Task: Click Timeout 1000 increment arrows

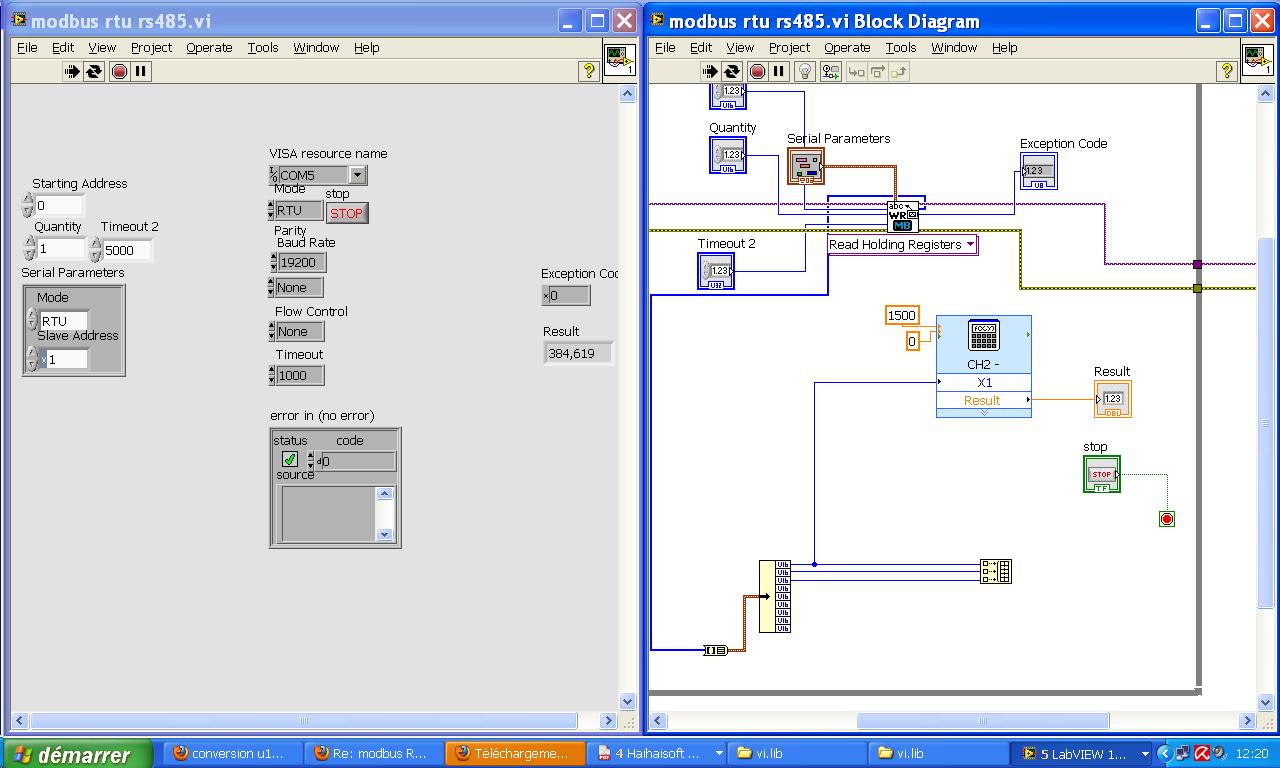Action: pyautogui.click(x=273, y=375)
